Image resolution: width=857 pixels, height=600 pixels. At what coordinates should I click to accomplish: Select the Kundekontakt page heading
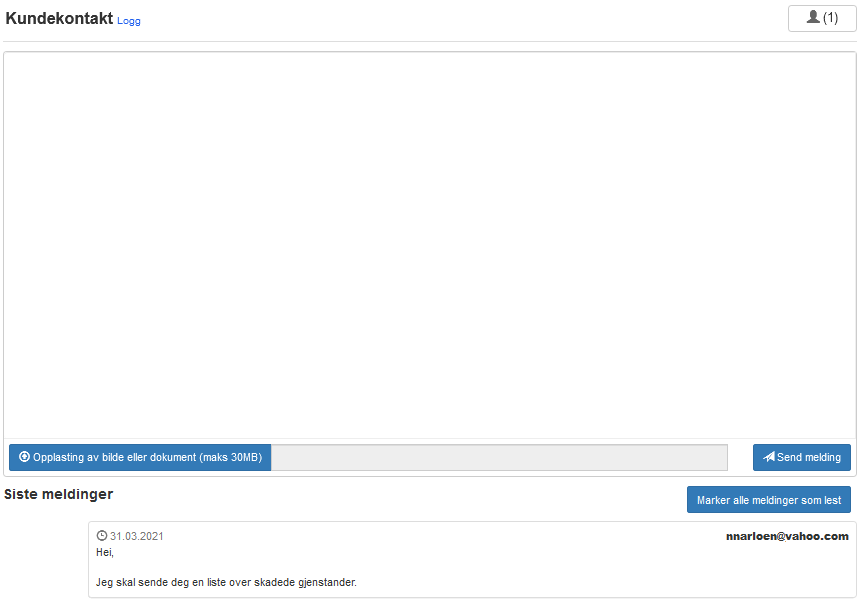tap(59, 18)
